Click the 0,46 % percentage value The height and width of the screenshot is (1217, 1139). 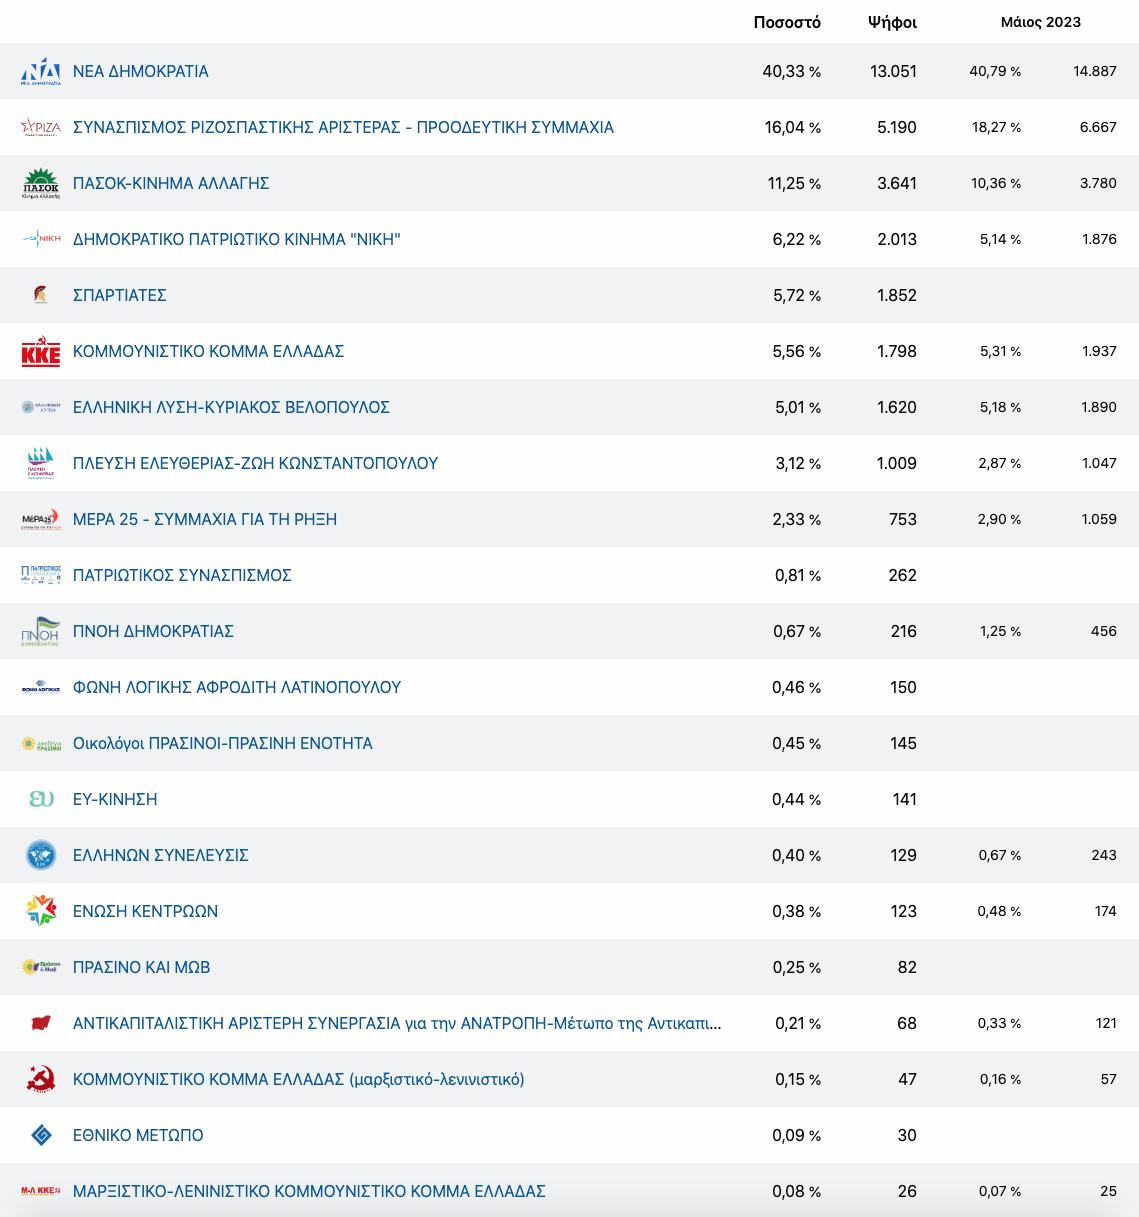796,687
